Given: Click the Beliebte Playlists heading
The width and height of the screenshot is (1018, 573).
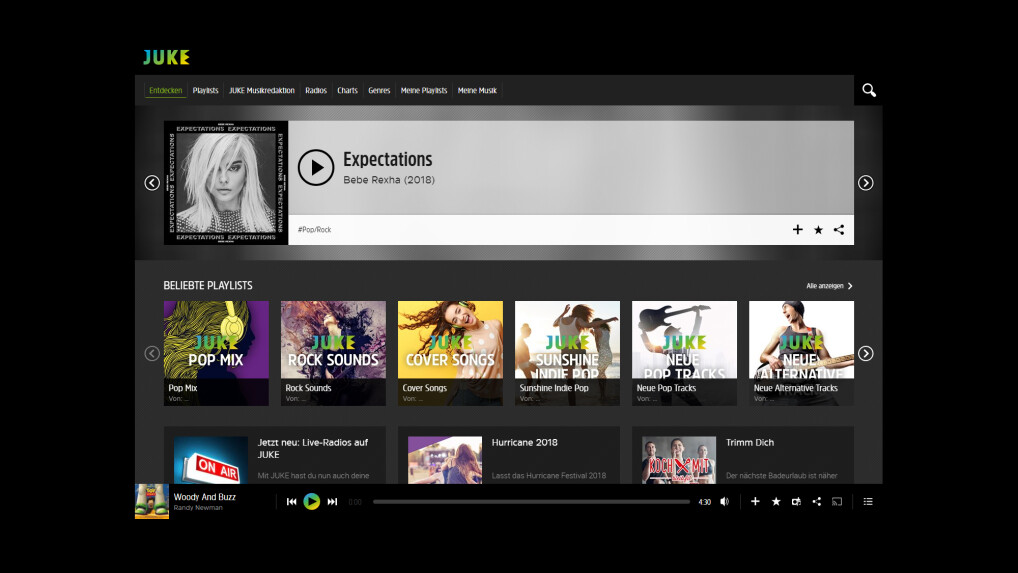Looking at the screenshot, I should (208, 286).
